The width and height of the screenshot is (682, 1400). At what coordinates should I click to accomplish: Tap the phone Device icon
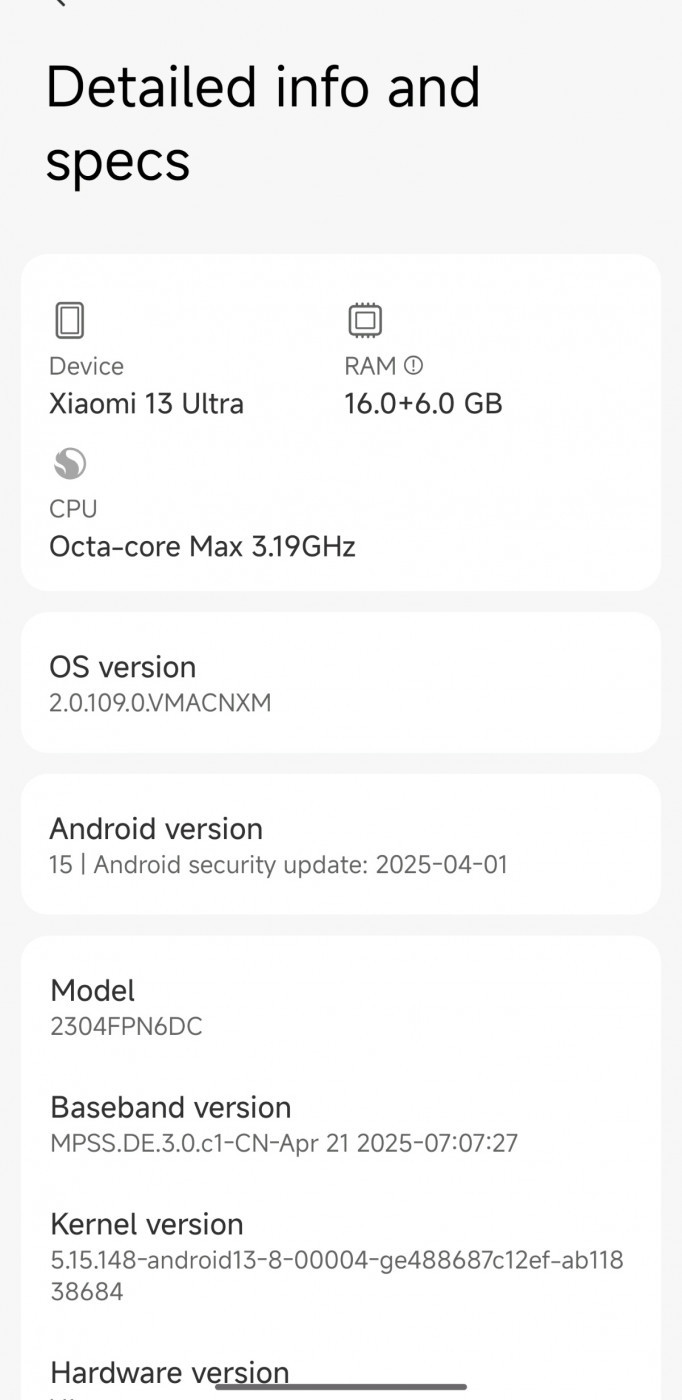69,321
